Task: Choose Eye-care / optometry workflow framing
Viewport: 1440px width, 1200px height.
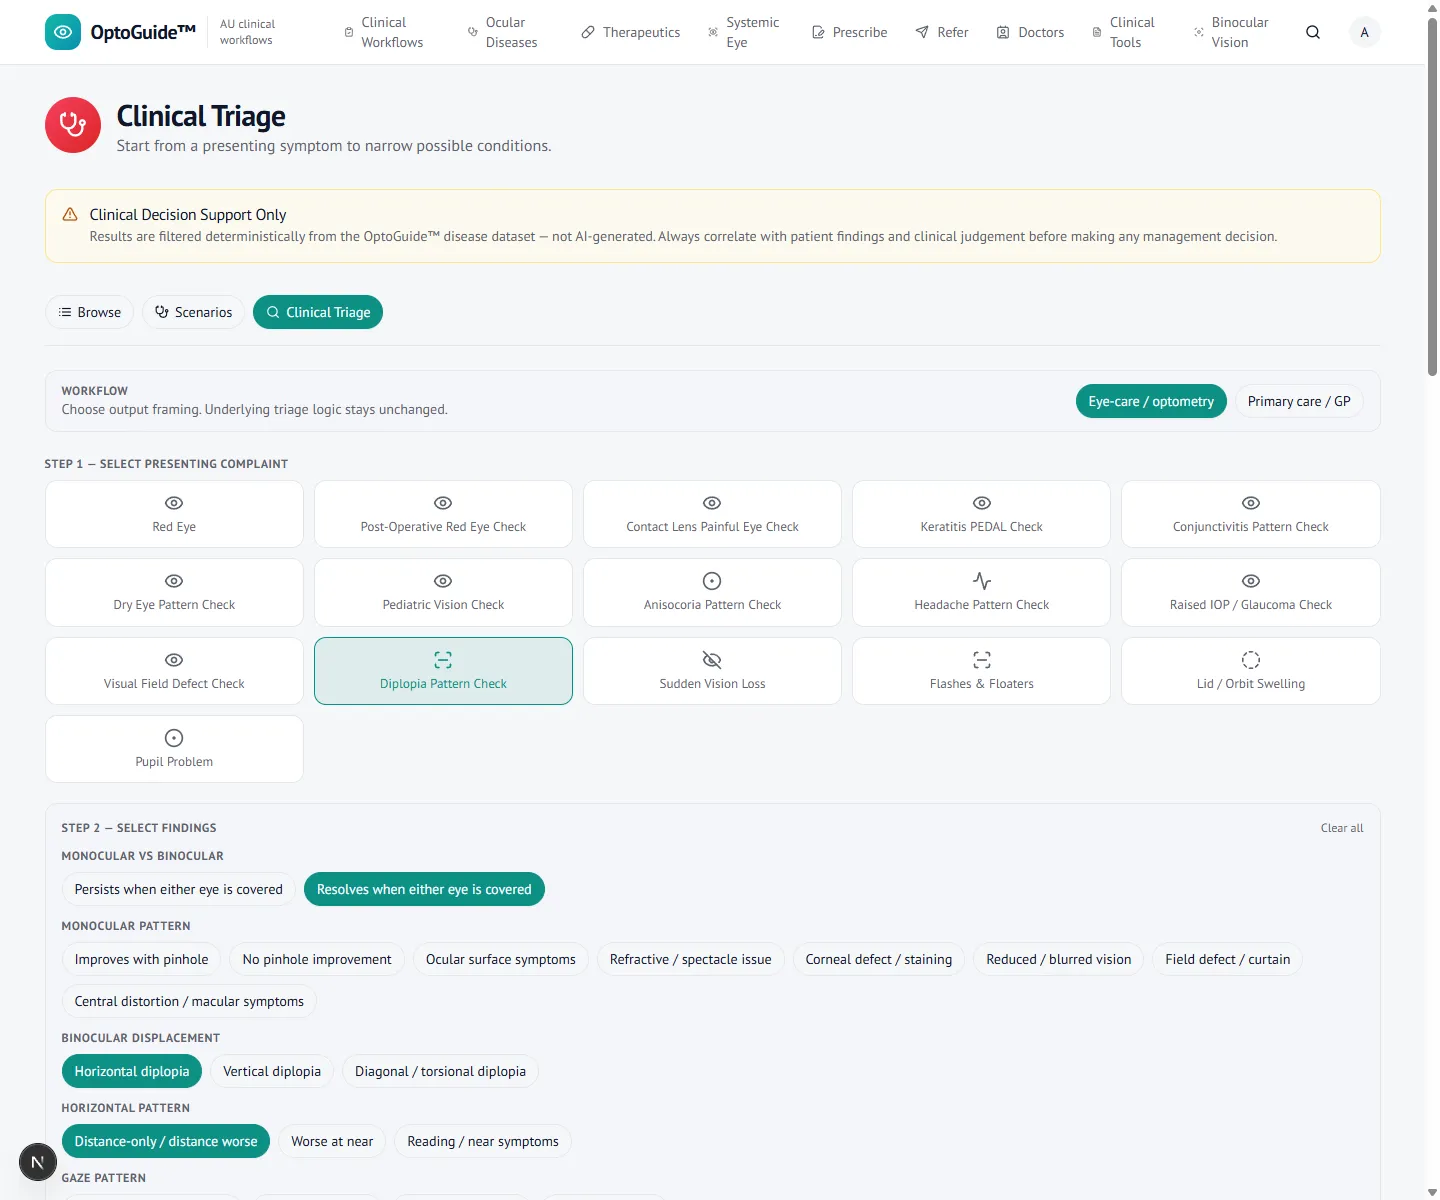Action: tap(1151, 401)
